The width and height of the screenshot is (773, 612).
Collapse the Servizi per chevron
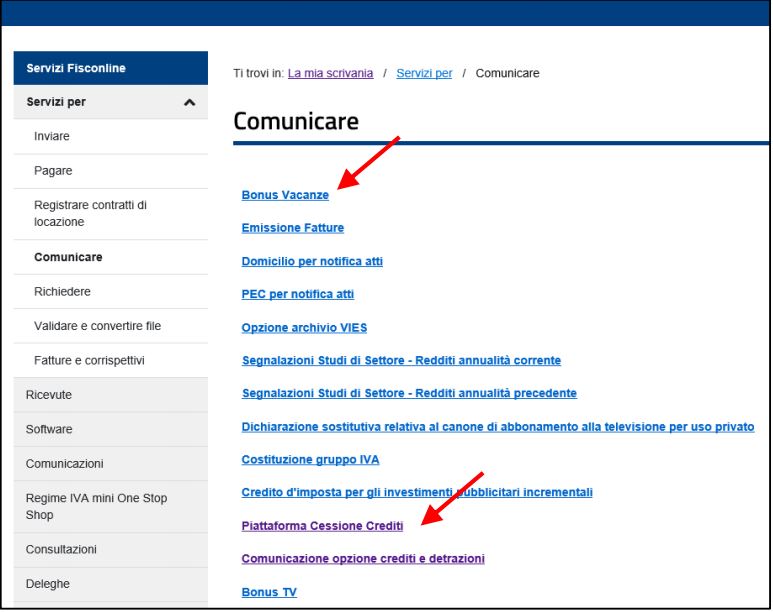tap(189, 103)
